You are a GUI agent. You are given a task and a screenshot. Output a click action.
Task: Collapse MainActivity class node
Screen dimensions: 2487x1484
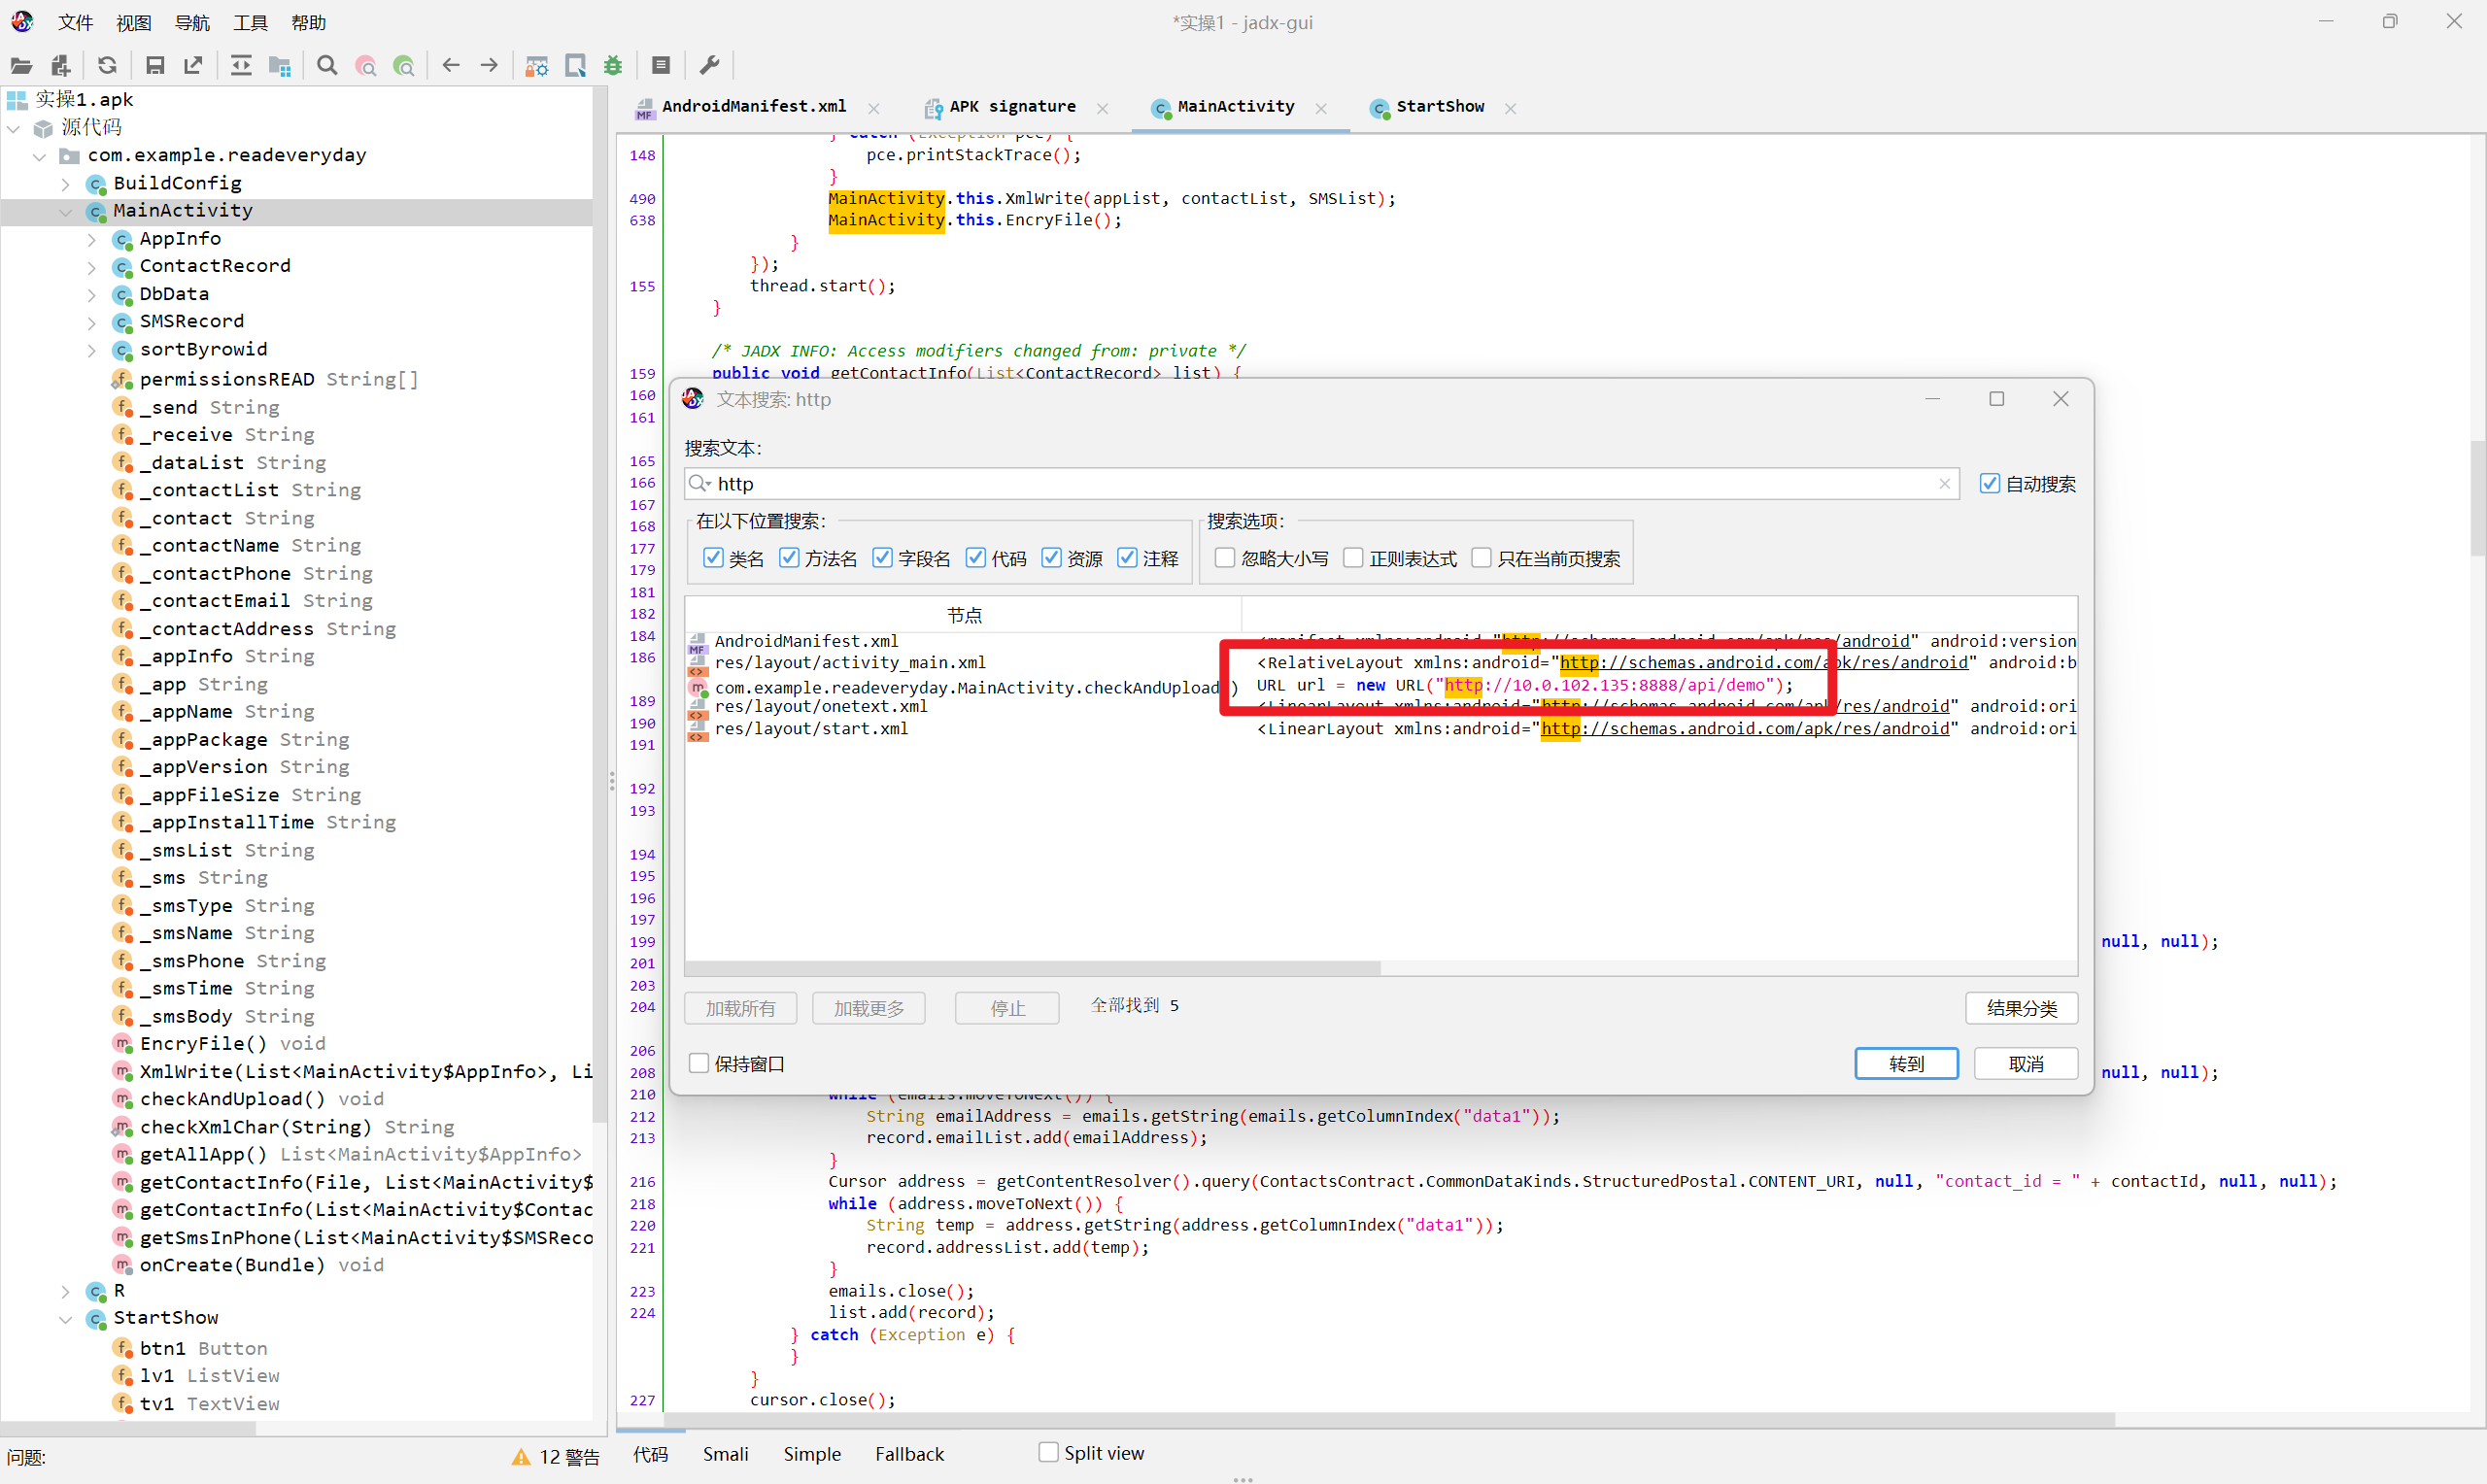tap(66, 211)
